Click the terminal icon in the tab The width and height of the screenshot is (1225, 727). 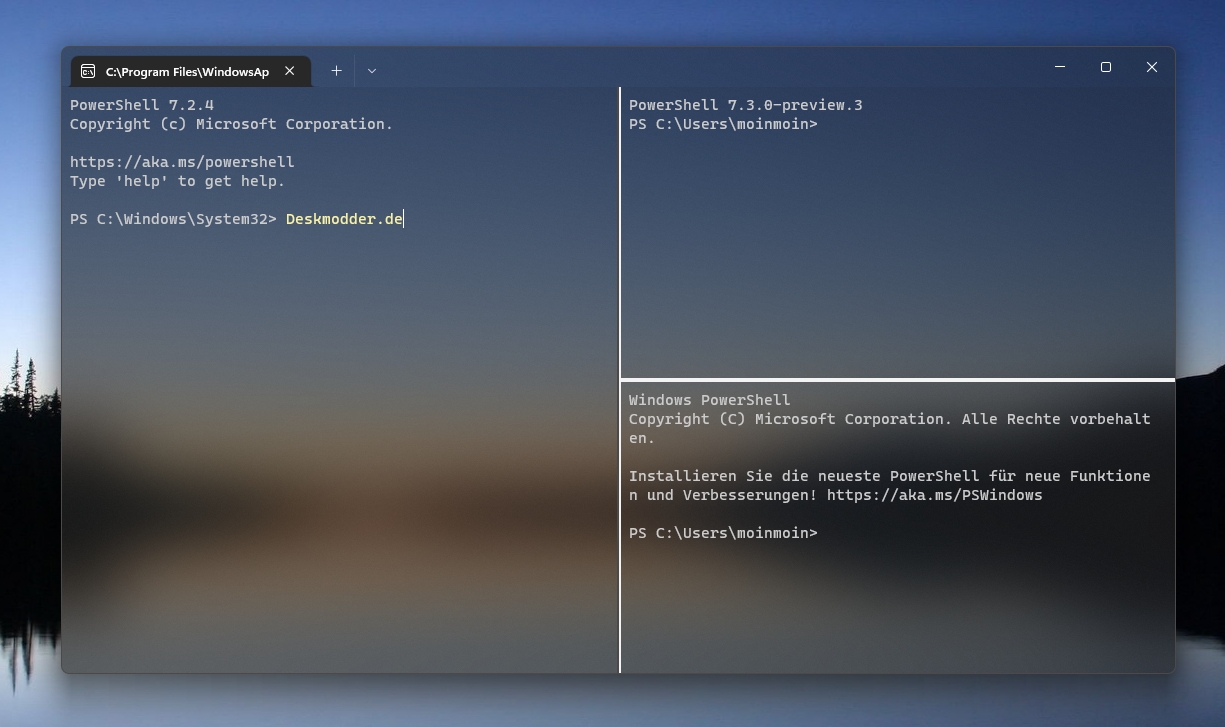click(x=88, y=71)
